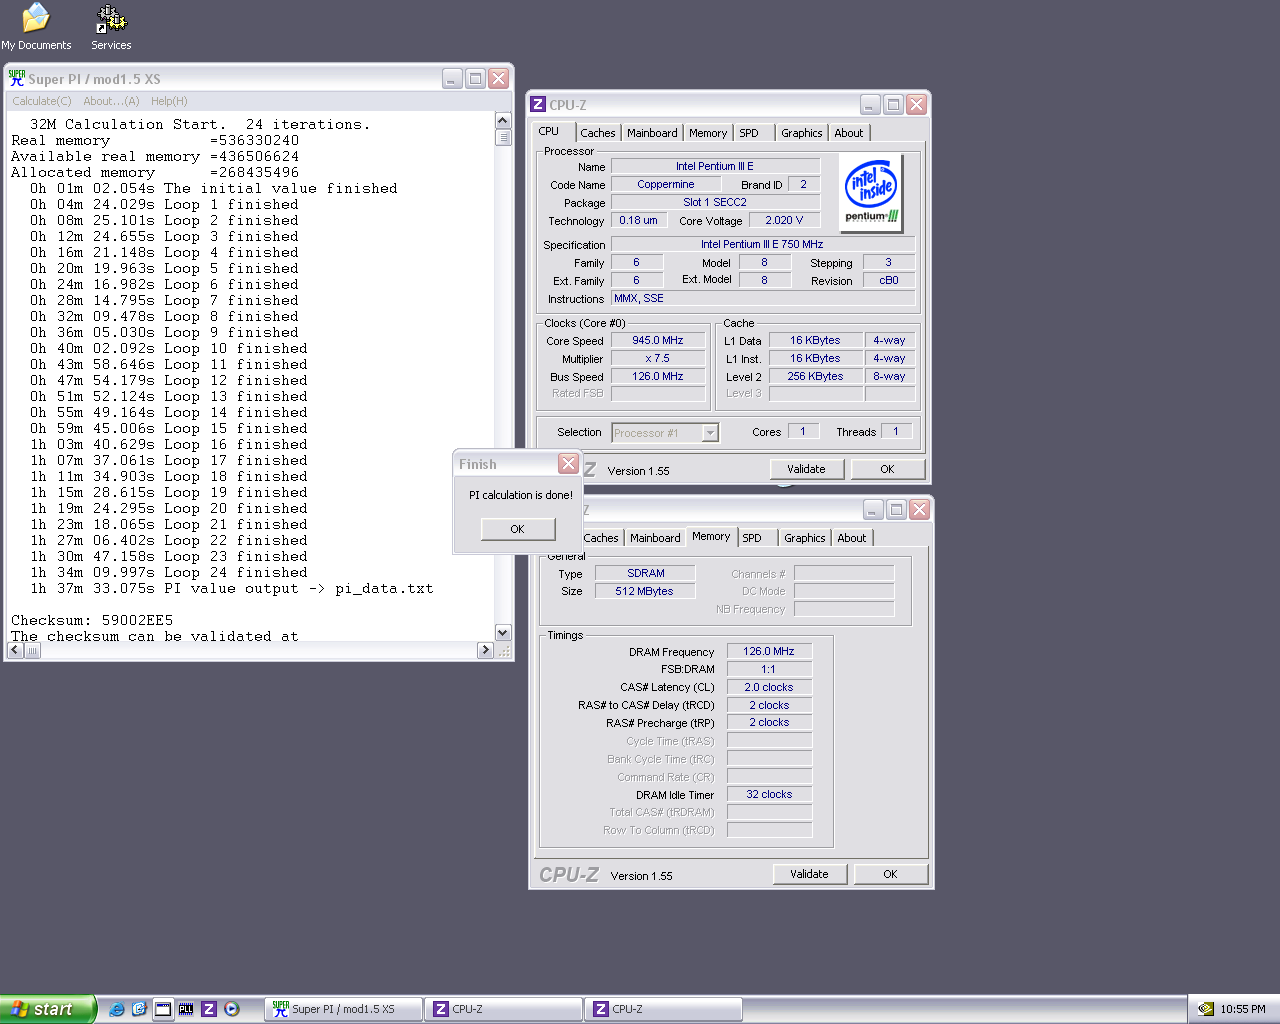Open the Selection Processor #1 dropdown

[x=710, y=433]
